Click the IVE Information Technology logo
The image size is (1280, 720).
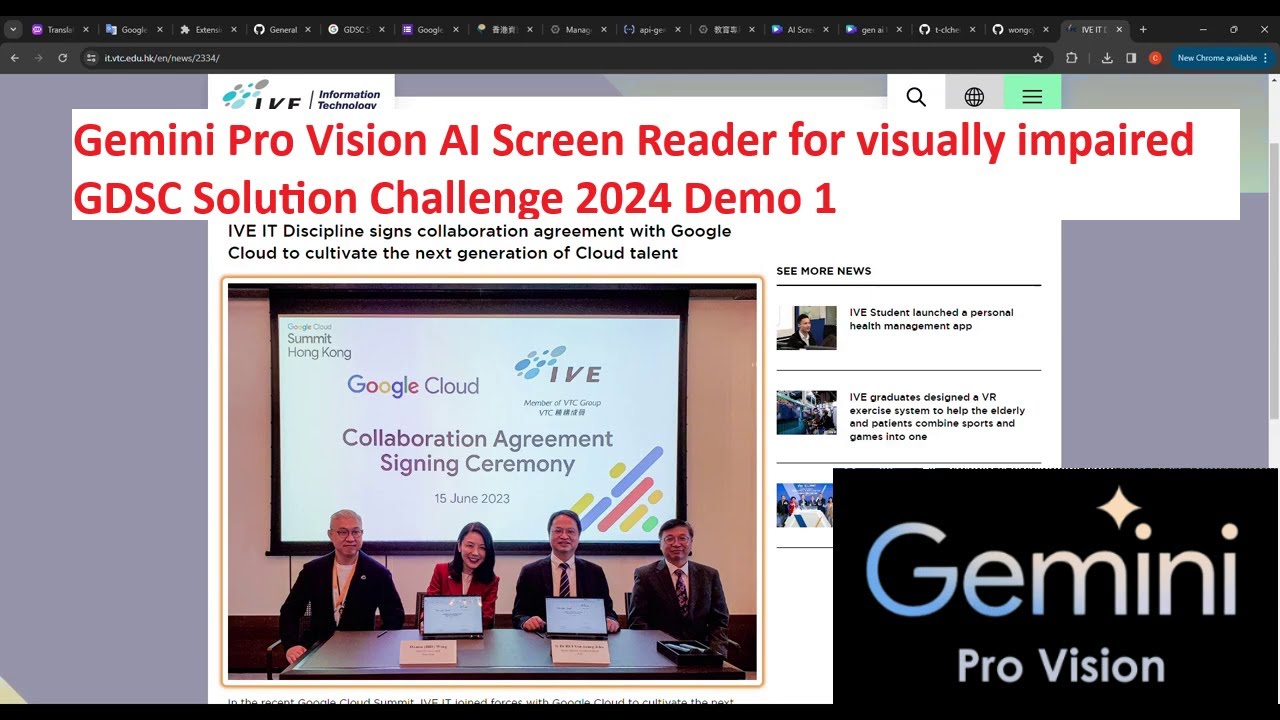(302, 95)
